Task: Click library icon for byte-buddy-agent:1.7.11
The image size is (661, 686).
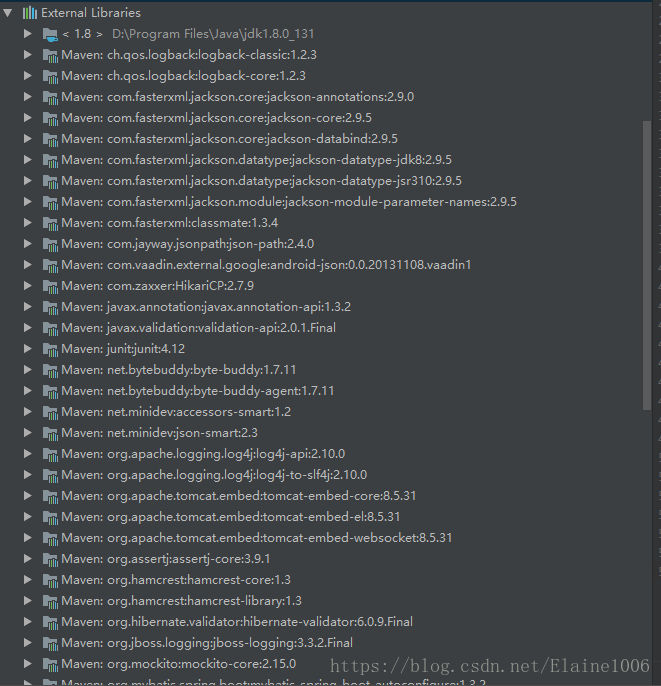Action: (x=50, y=391)
